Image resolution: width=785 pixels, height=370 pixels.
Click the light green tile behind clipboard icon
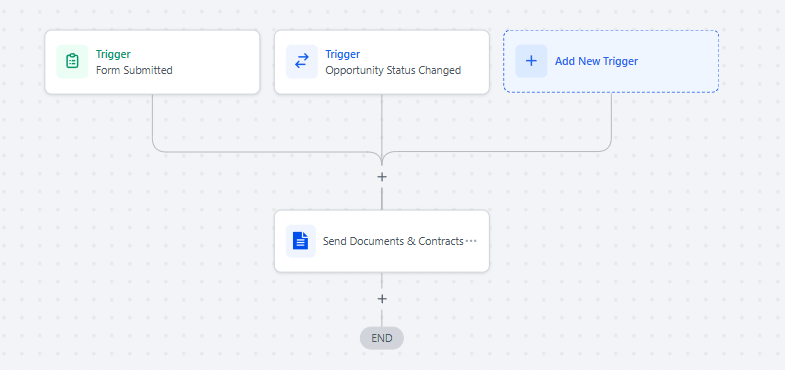pos(72,61)
